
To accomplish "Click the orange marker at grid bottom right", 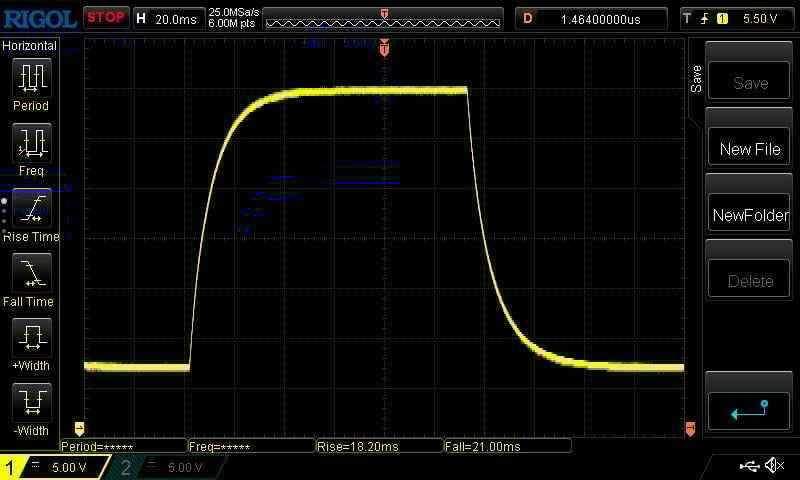I will (x=690, y=428).
